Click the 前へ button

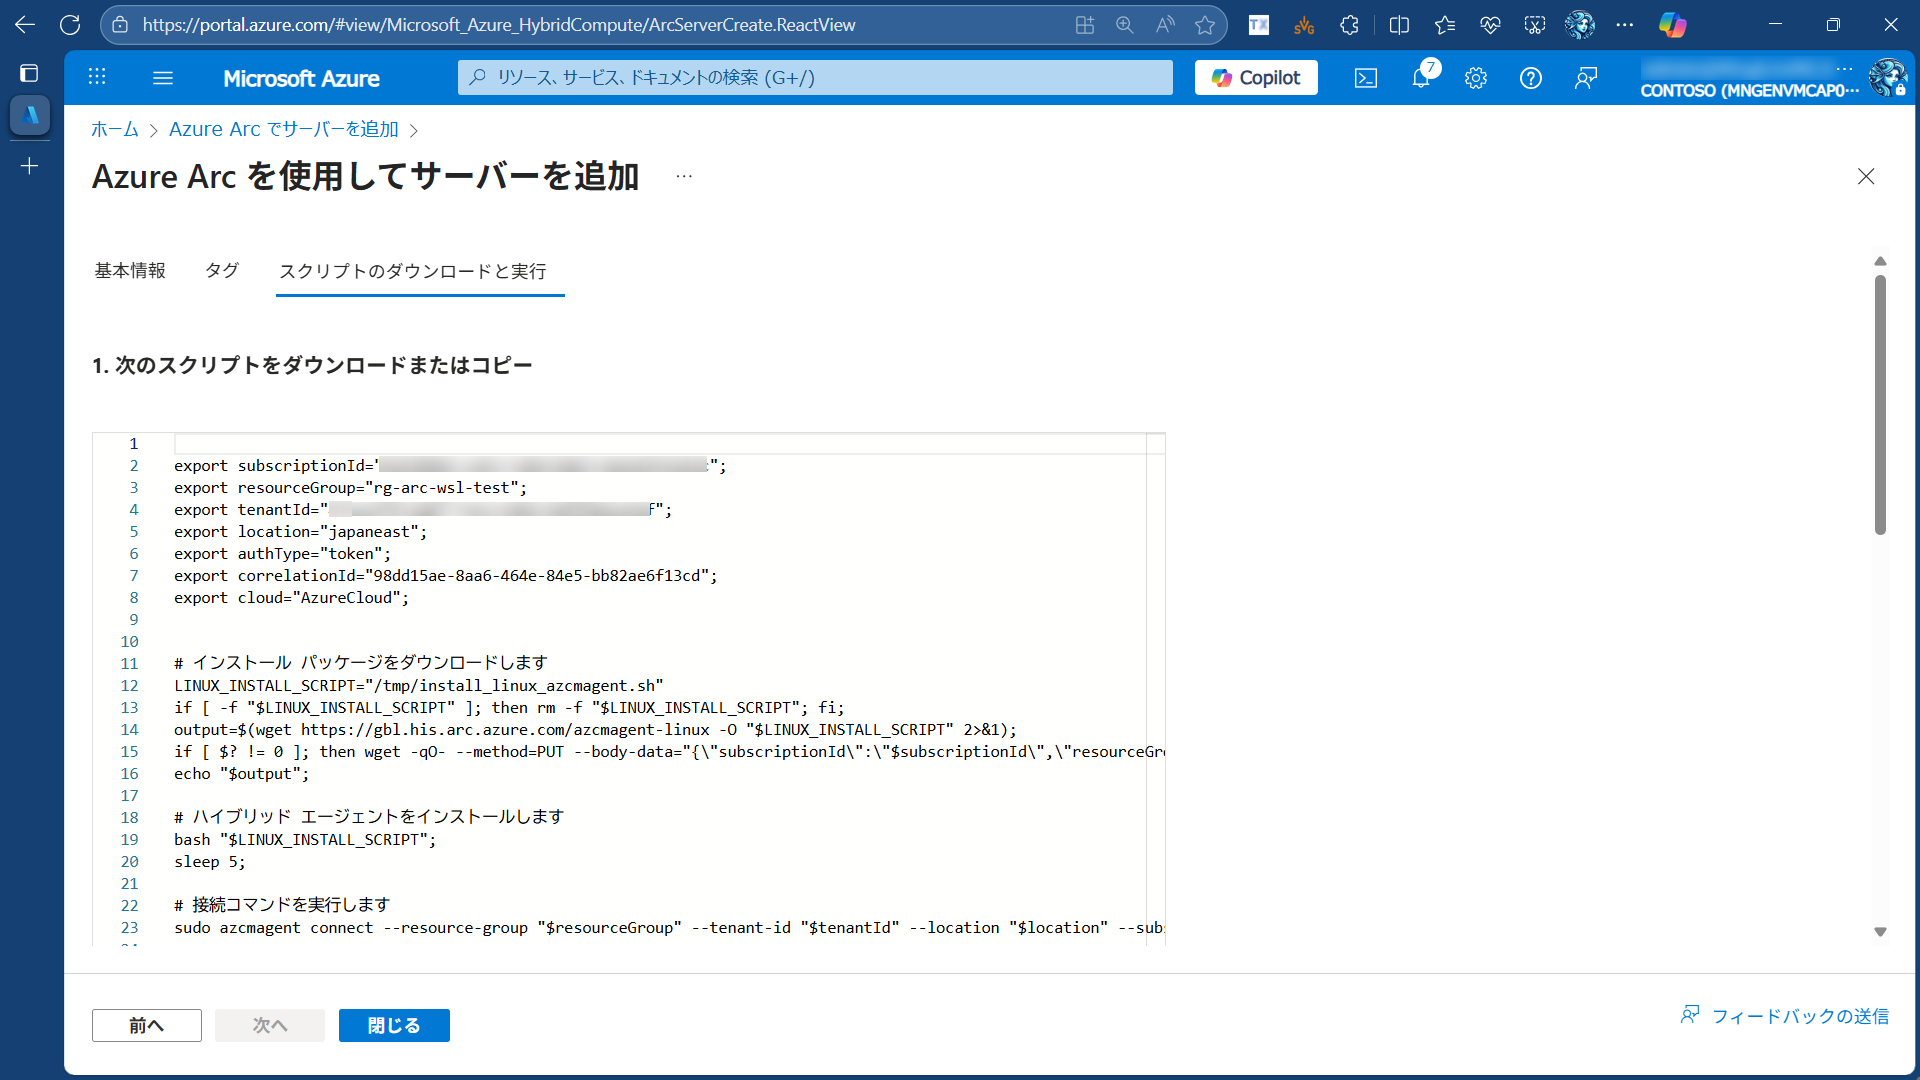coord(147,1025)
